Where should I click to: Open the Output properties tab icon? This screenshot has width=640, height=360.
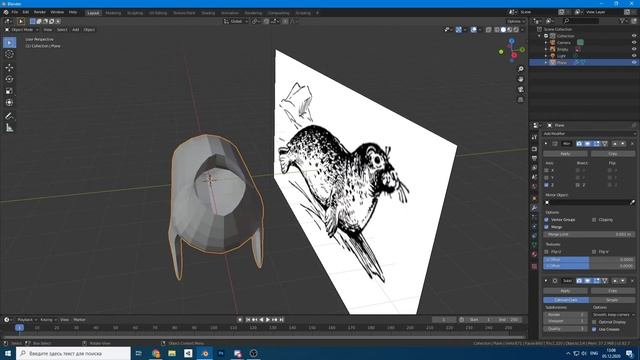pos(534,158)
